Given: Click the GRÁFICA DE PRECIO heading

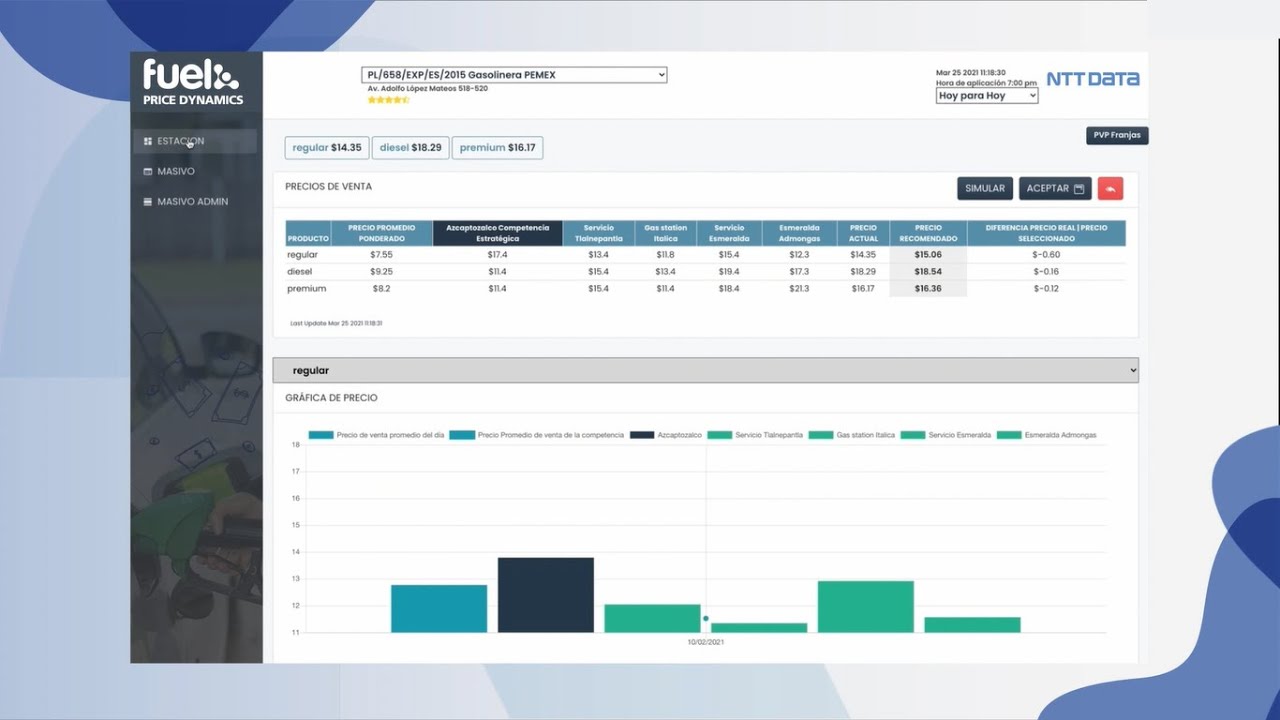Looking at the screenshot, I should pyautogui.click(x=331, y=398).
